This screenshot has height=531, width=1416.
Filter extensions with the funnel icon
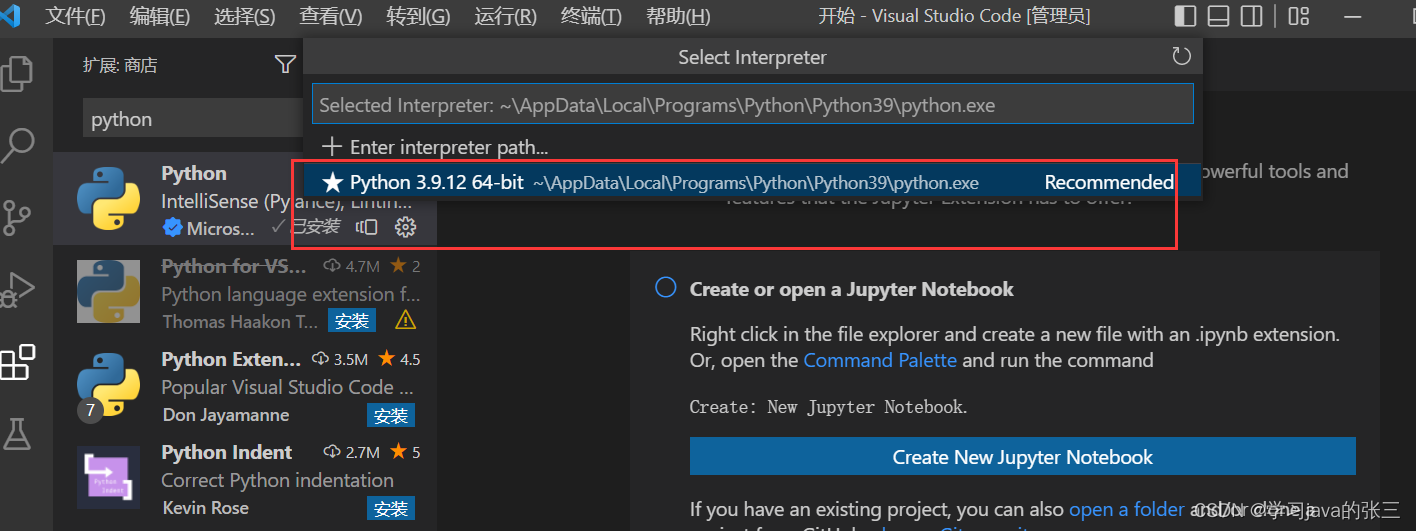click(285, 65)
